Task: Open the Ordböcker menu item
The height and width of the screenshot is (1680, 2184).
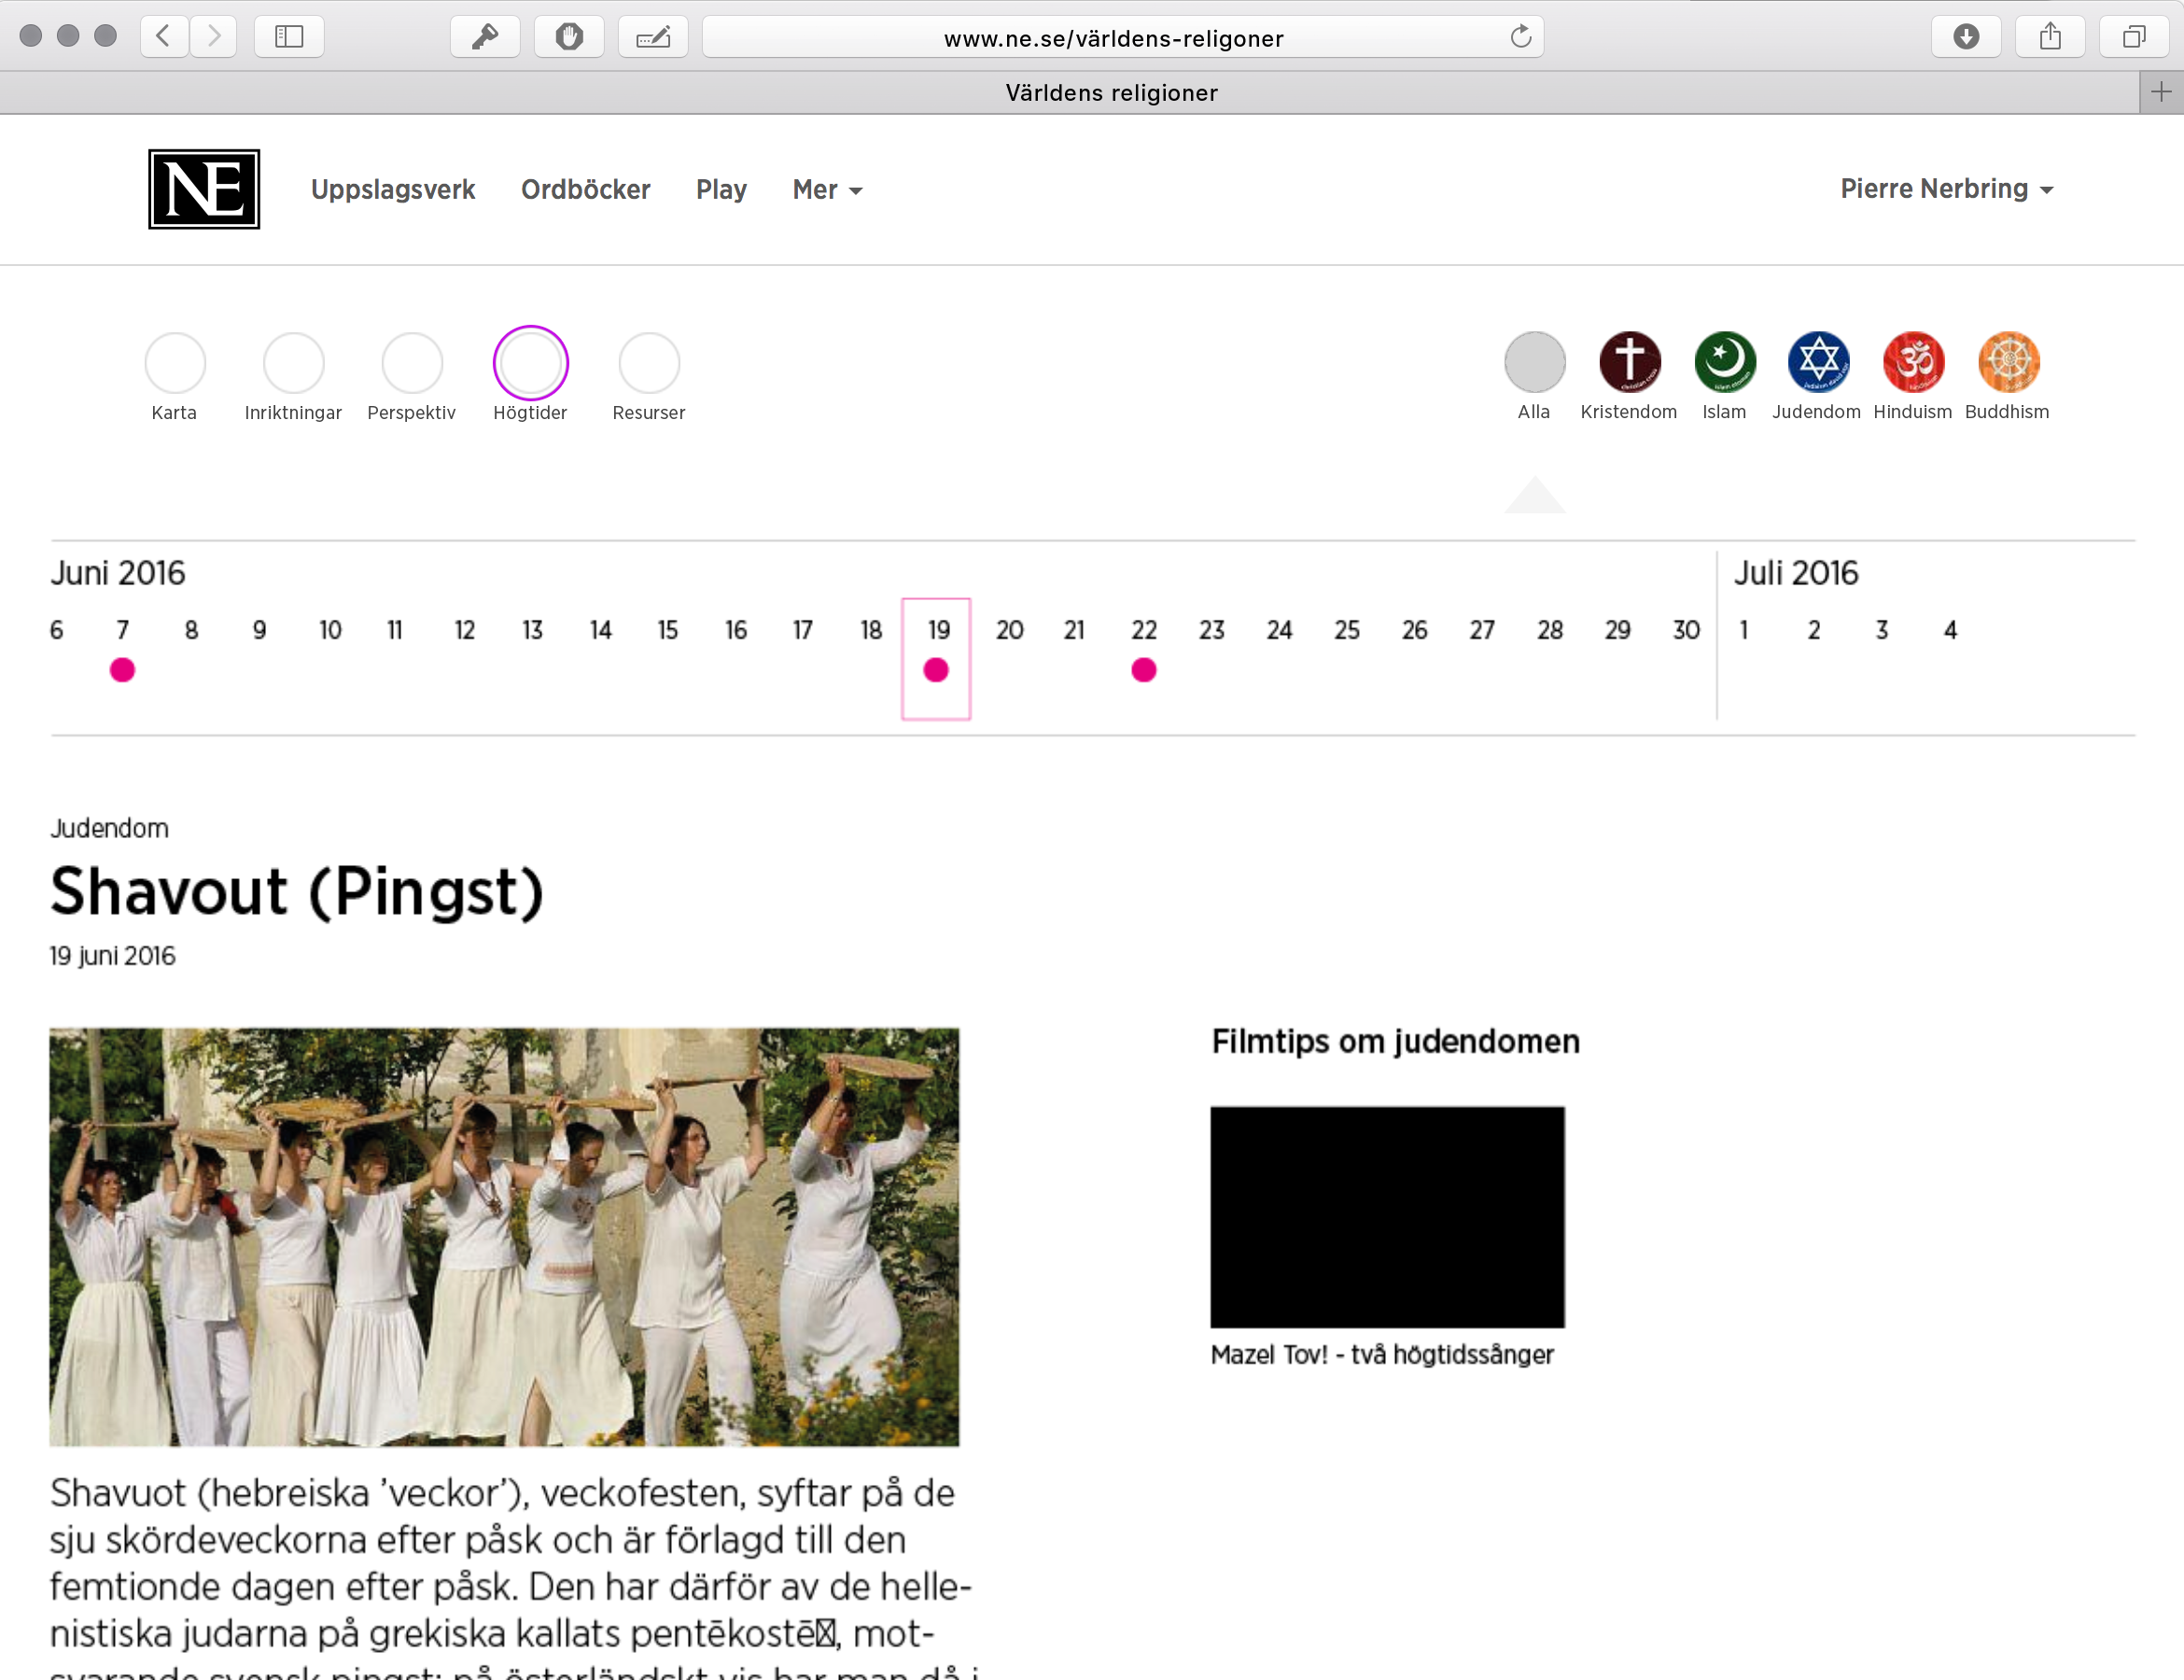Action: click(x=586, y=189)
